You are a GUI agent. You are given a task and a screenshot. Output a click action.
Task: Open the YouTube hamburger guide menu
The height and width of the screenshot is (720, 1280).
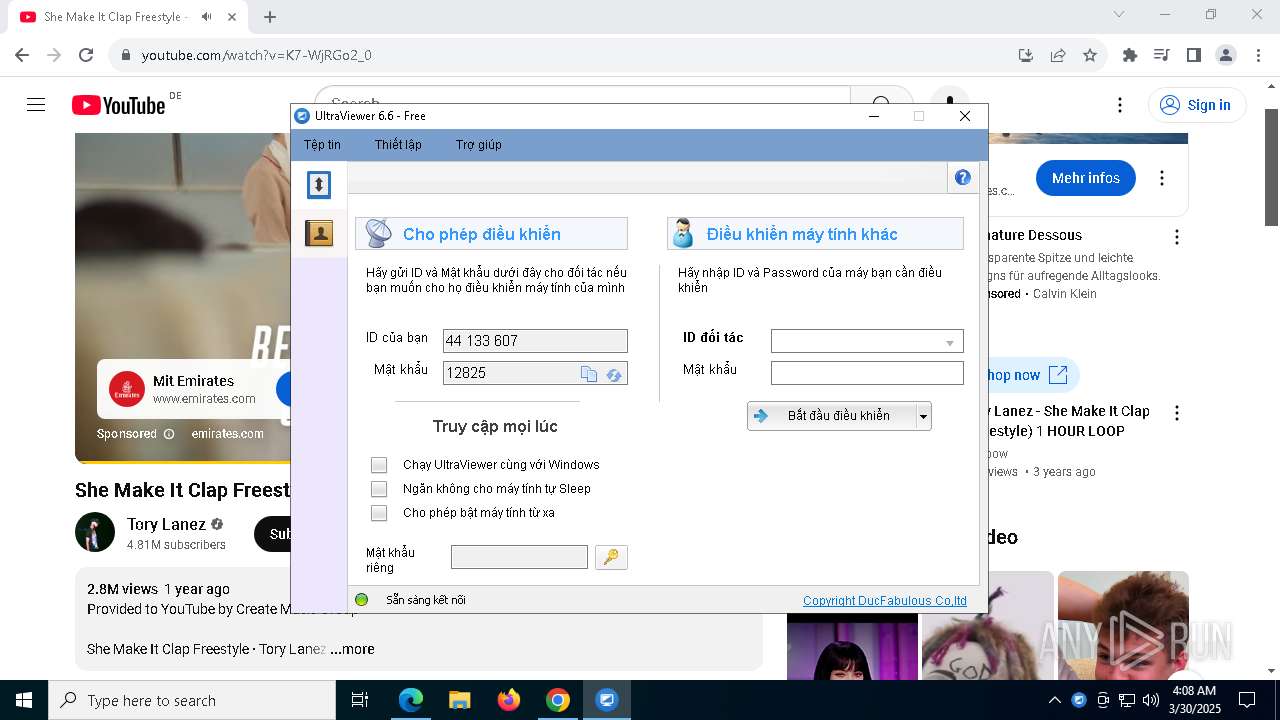[36, 105]
